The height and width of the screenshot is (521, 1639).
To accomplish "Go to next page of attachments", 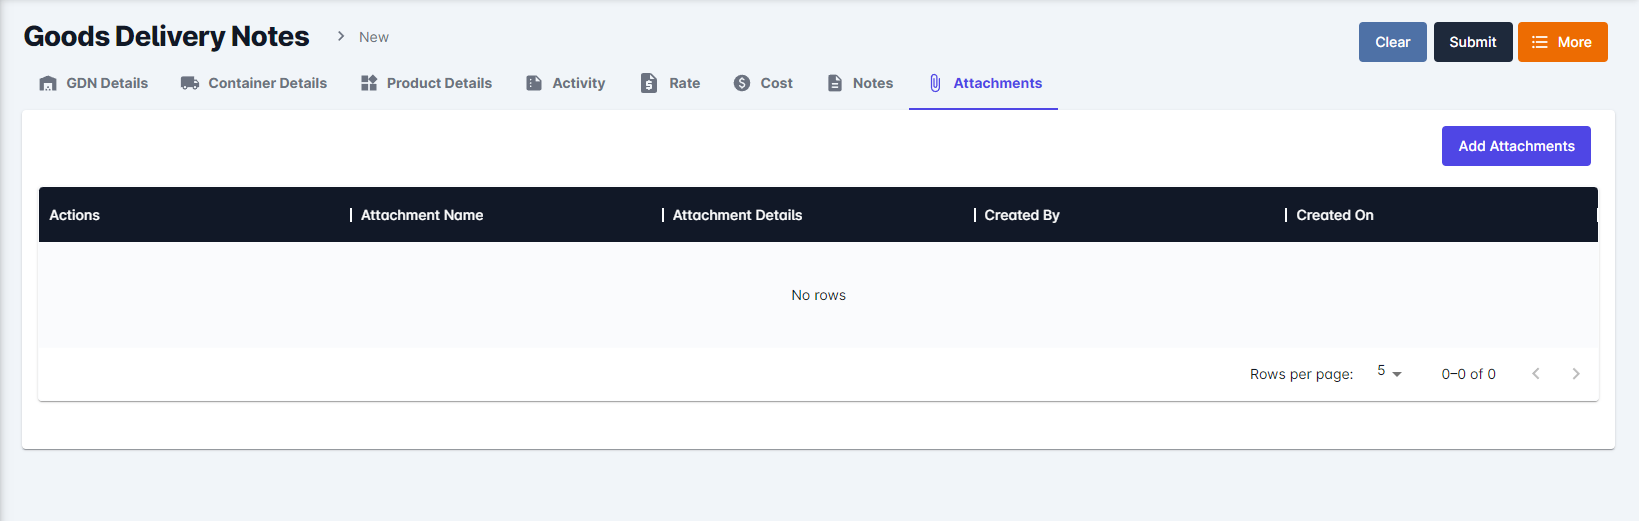I will 1576,374.
